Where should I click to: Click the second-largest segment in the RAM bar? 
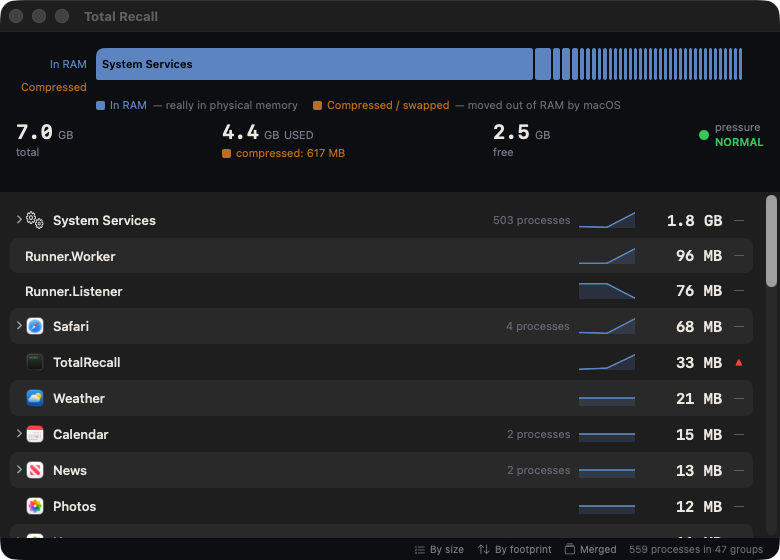[543, 64]
